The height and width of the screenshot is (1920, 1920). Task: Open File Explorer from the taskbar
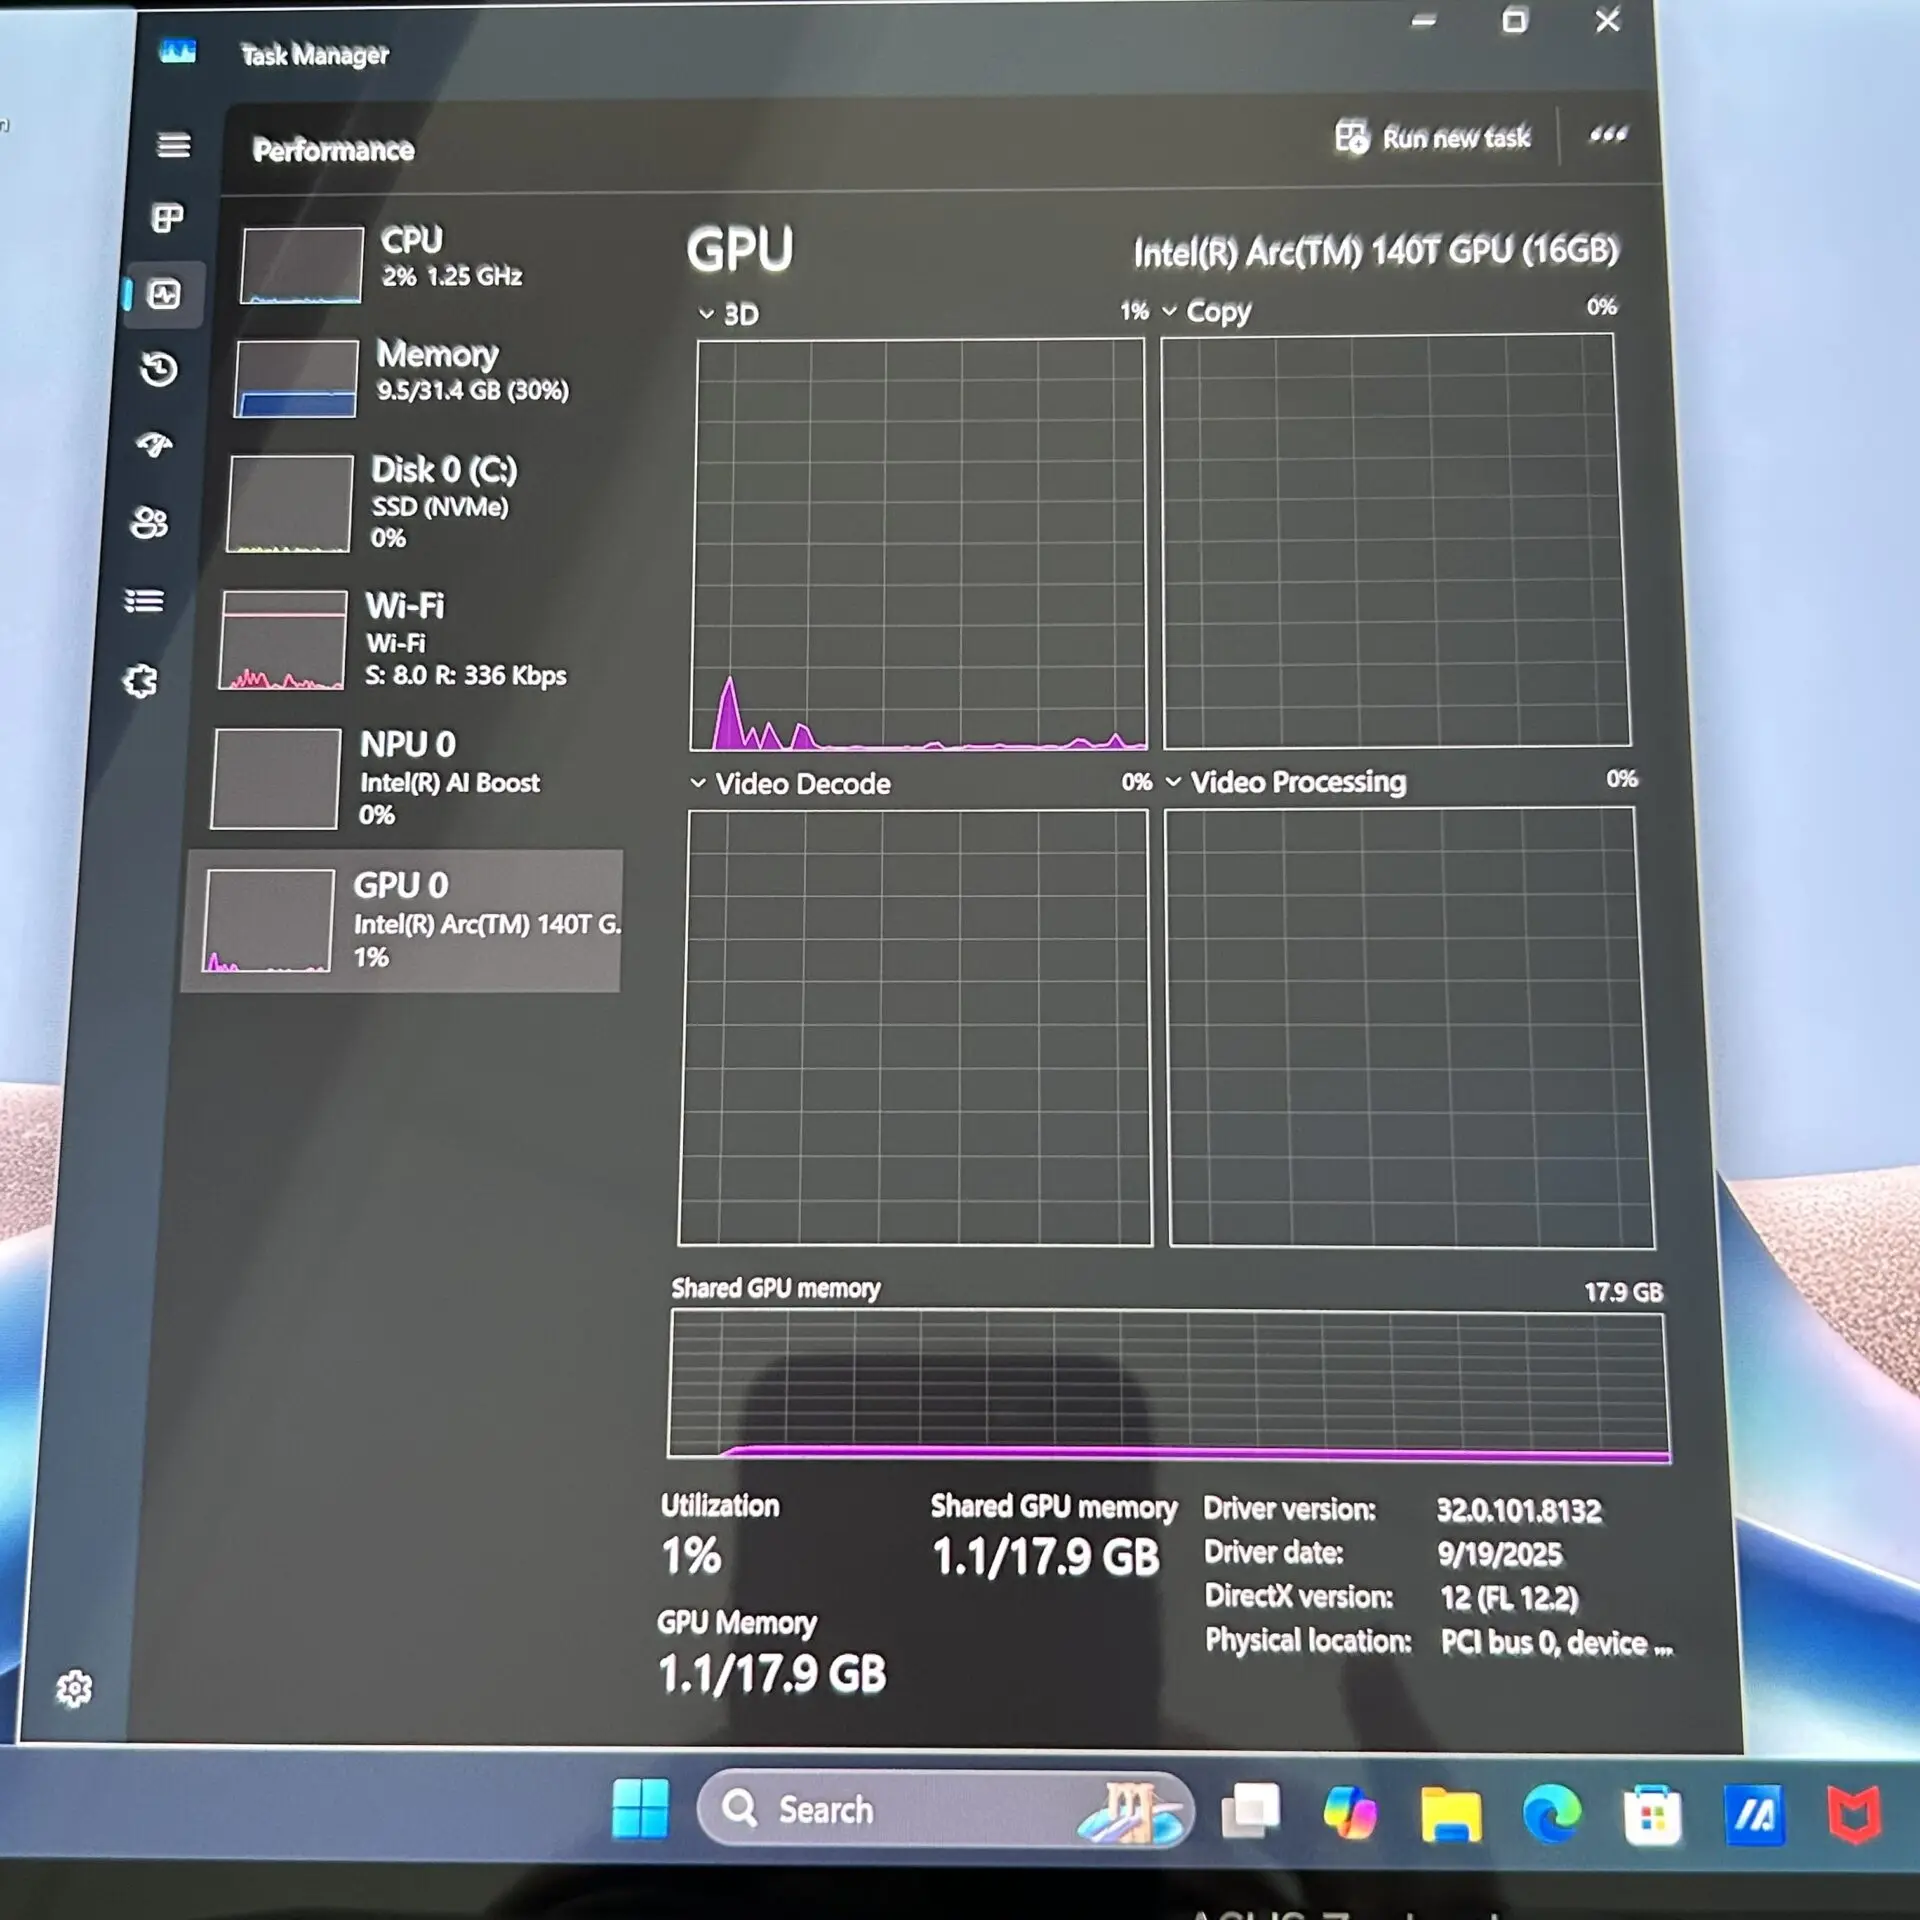[x=1451, y=1813]
